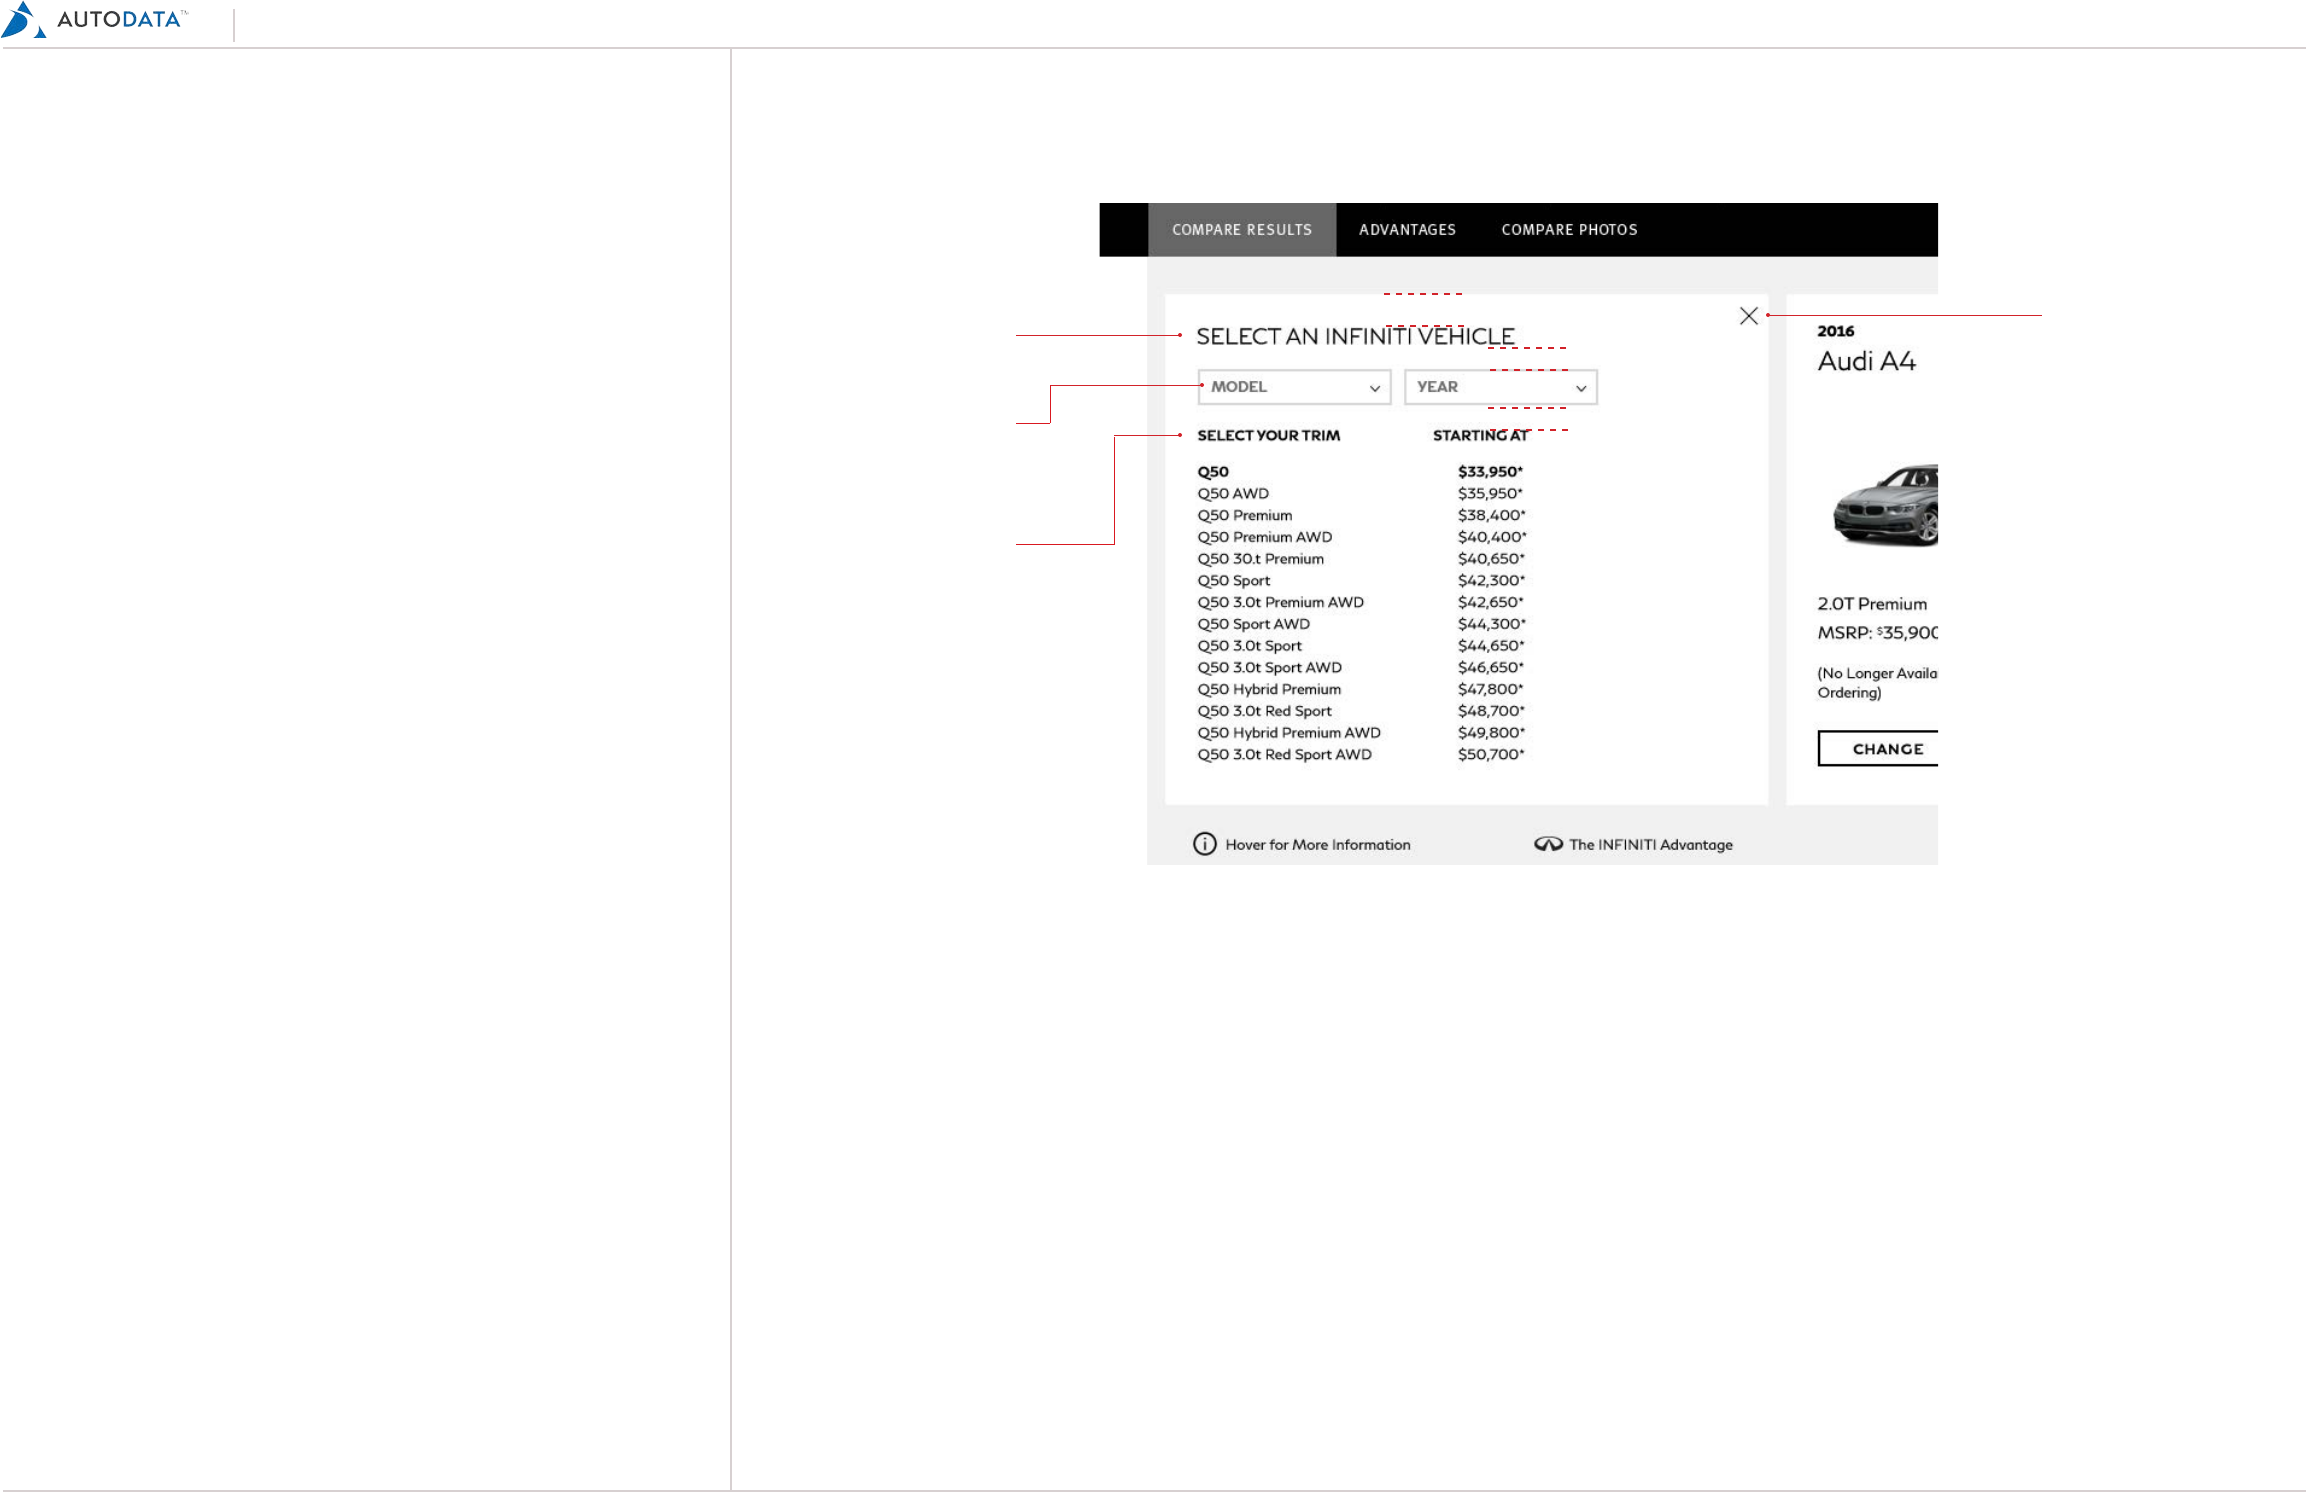The width and height of the screenshot is (2306, 1492).
Task: Pick the Q50 Premium AWD trim
Action: [1264, 537]
